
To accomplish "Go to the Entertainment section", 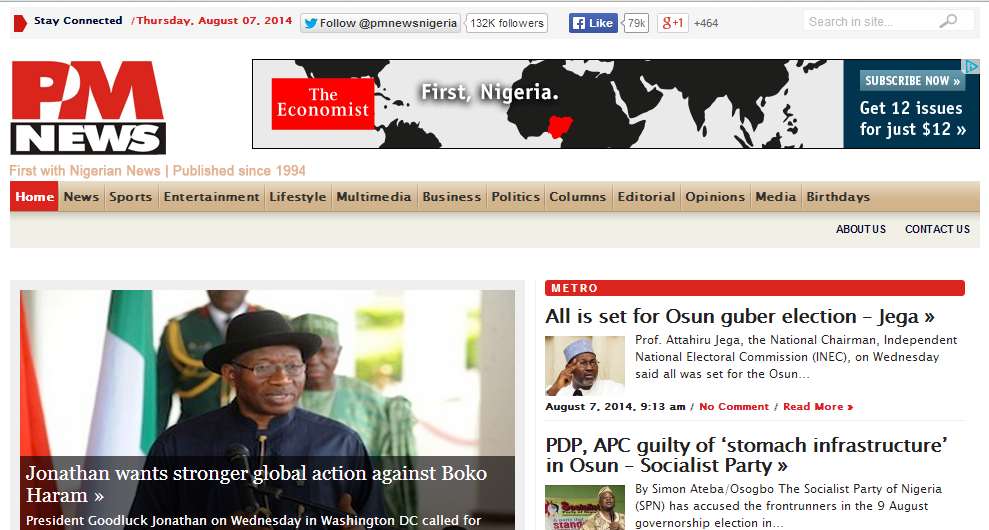I will pyautogui.click(x=211, y=196).
